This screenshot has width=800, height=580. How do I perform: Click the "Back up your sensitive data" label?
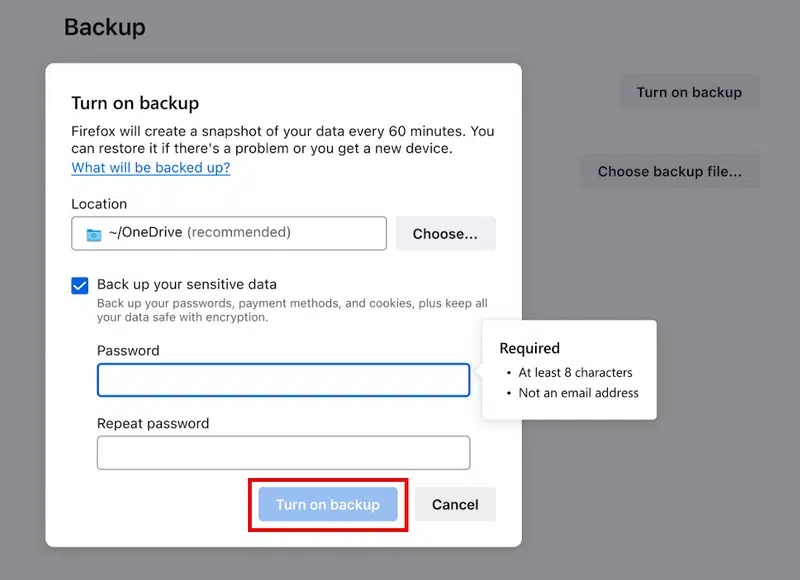click(187, 284)
